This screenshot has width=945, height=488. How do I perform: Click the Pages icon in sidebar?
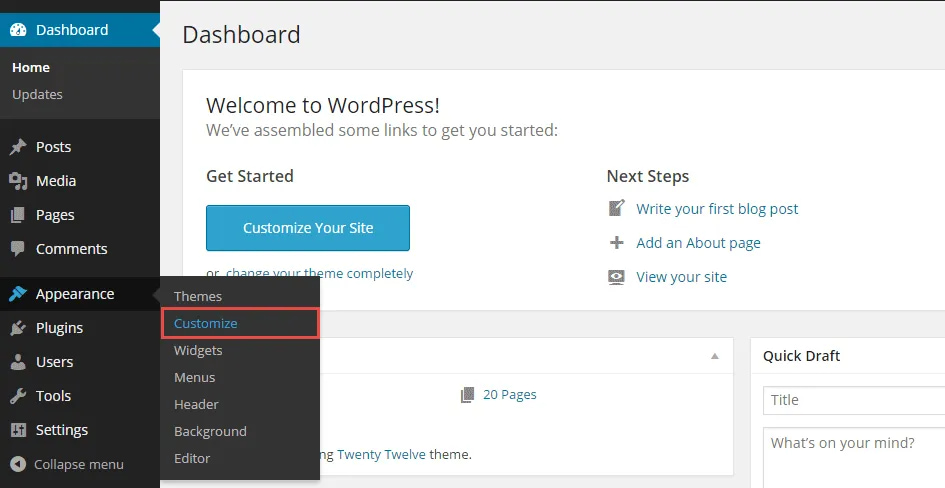18,215
